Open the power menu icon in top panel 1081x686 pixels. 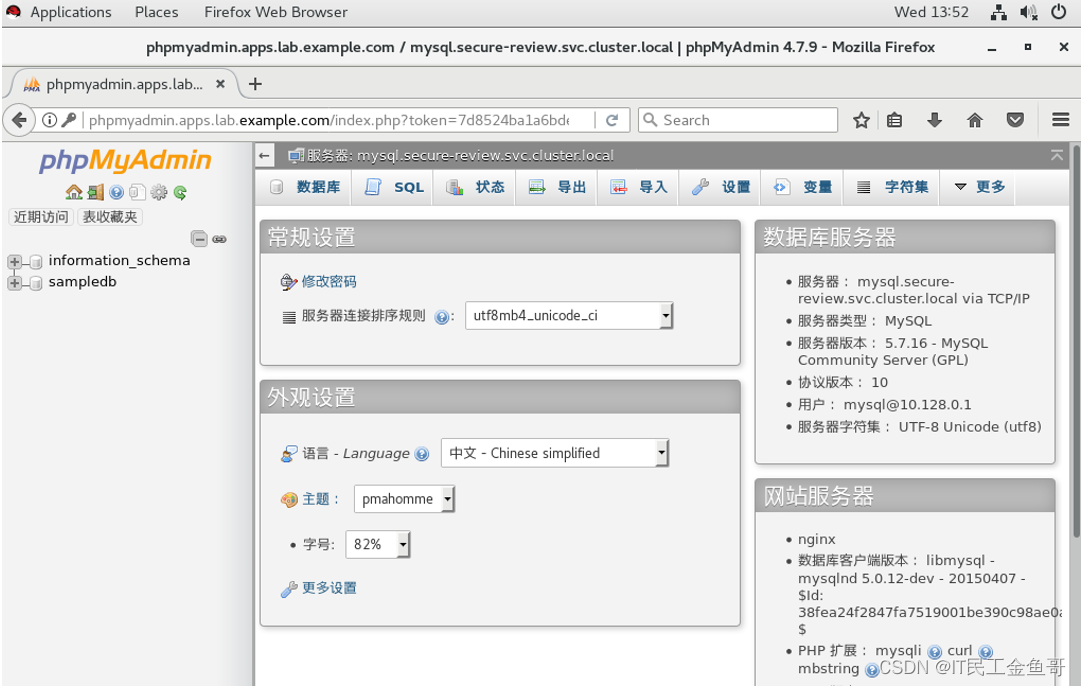pos(1059,12)
